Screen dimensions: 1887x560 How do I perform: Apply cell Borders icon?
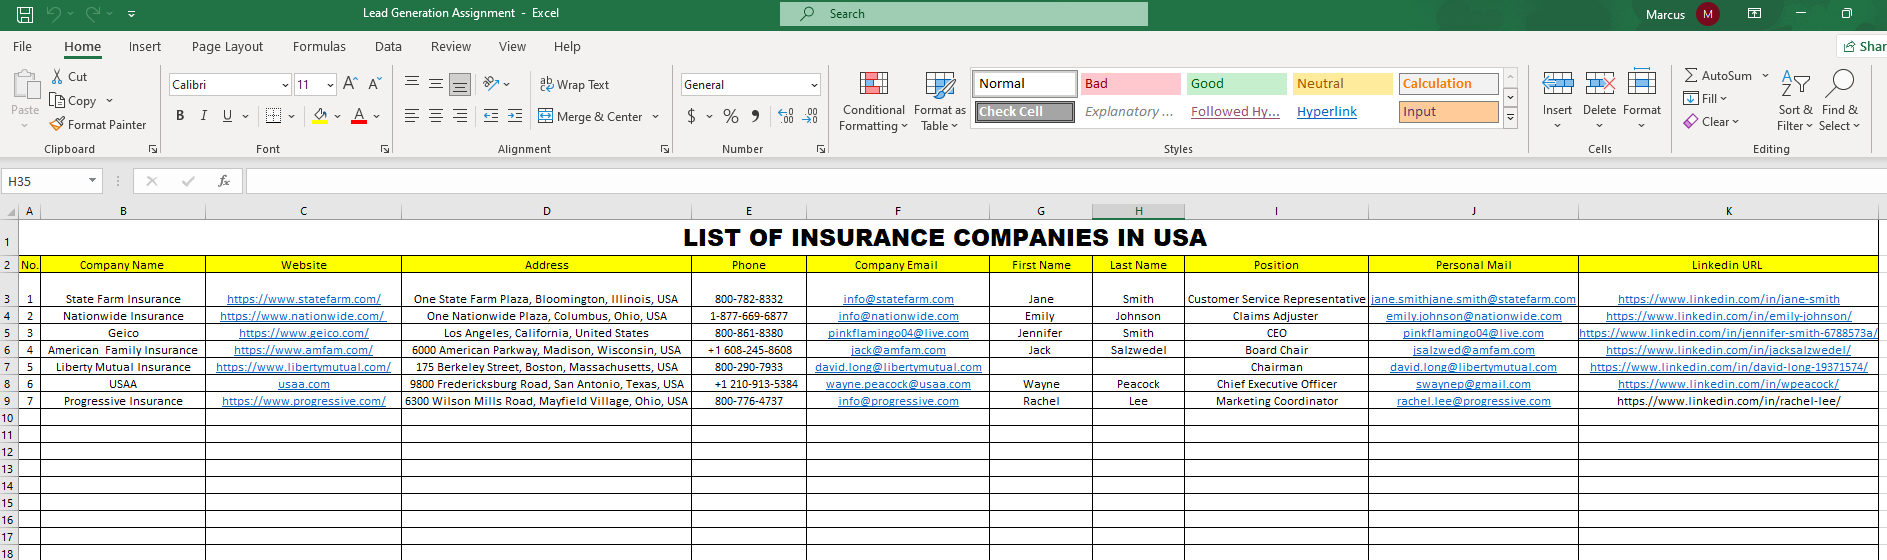pos(274,116)
